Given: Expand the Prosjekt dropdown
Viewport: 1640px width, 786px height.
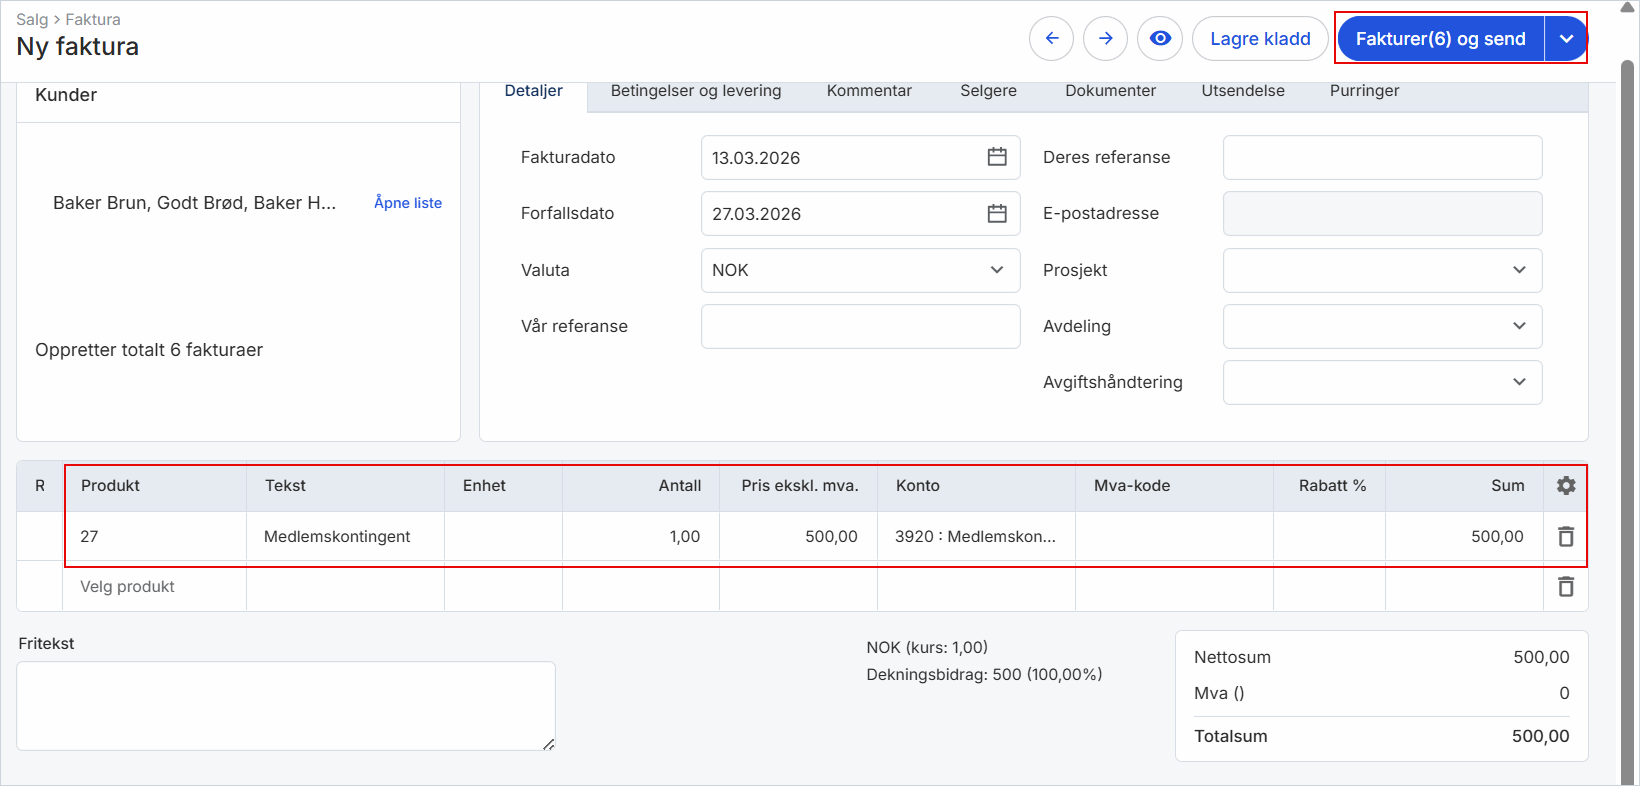Looking at the screenshot, I should tap(1381, 270).
